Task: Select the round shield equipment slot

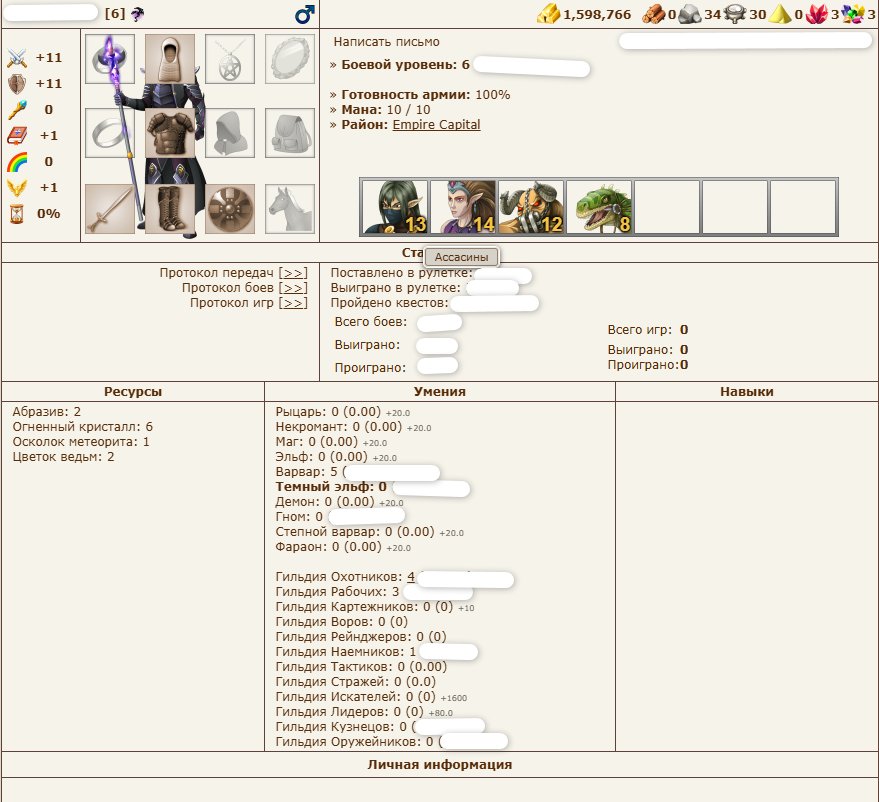Action: pyautogui.click(x=229, y=208)
